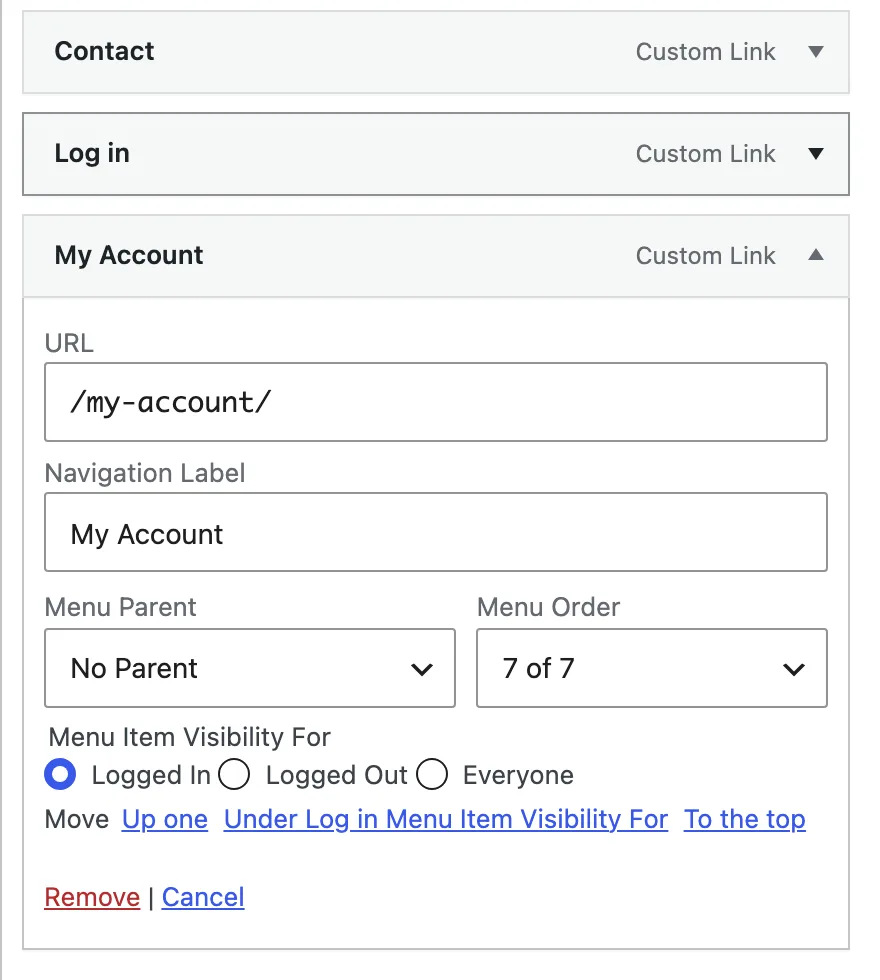This screenshot has height=980, width=880.
Task: Click the Under Log in move link
Action: click(446, 819)
